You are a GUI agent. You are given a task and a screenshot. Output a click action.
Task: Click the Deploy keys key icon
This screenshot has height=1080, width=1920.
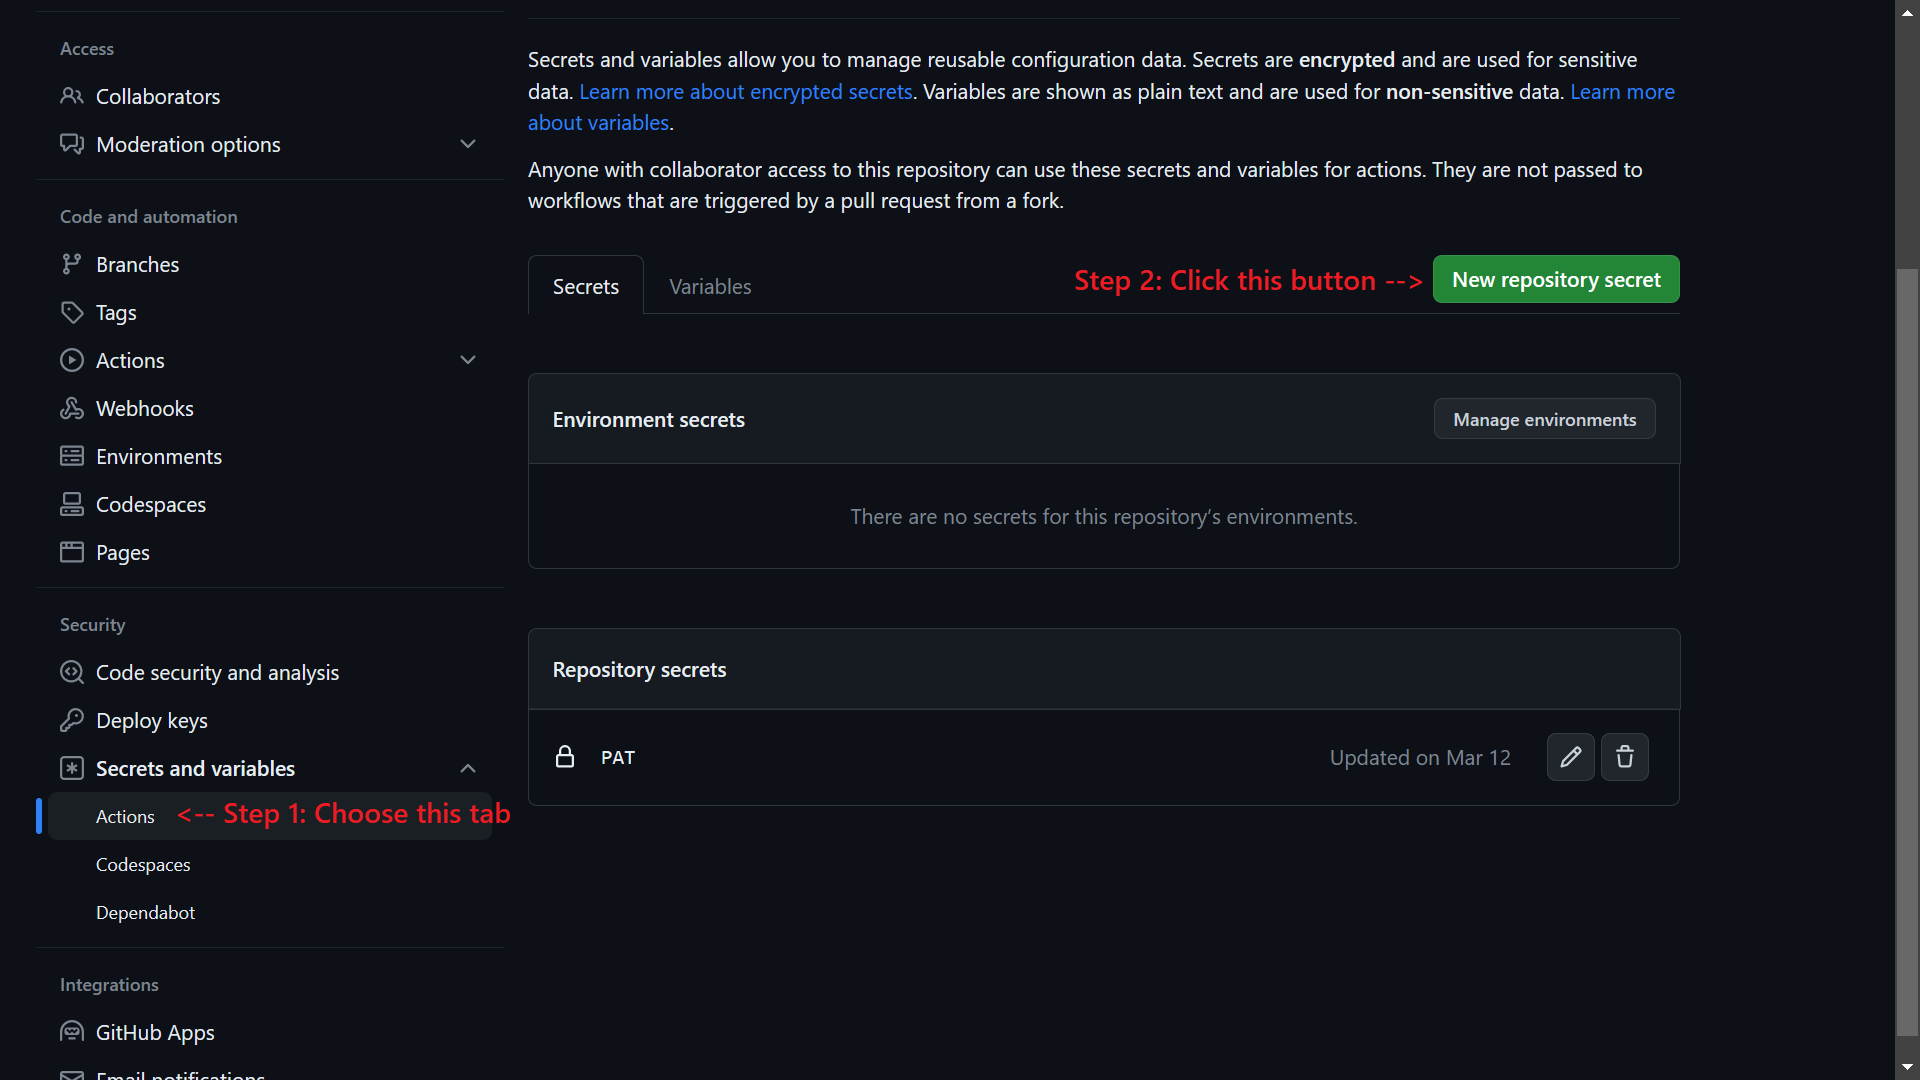point(72,720)
